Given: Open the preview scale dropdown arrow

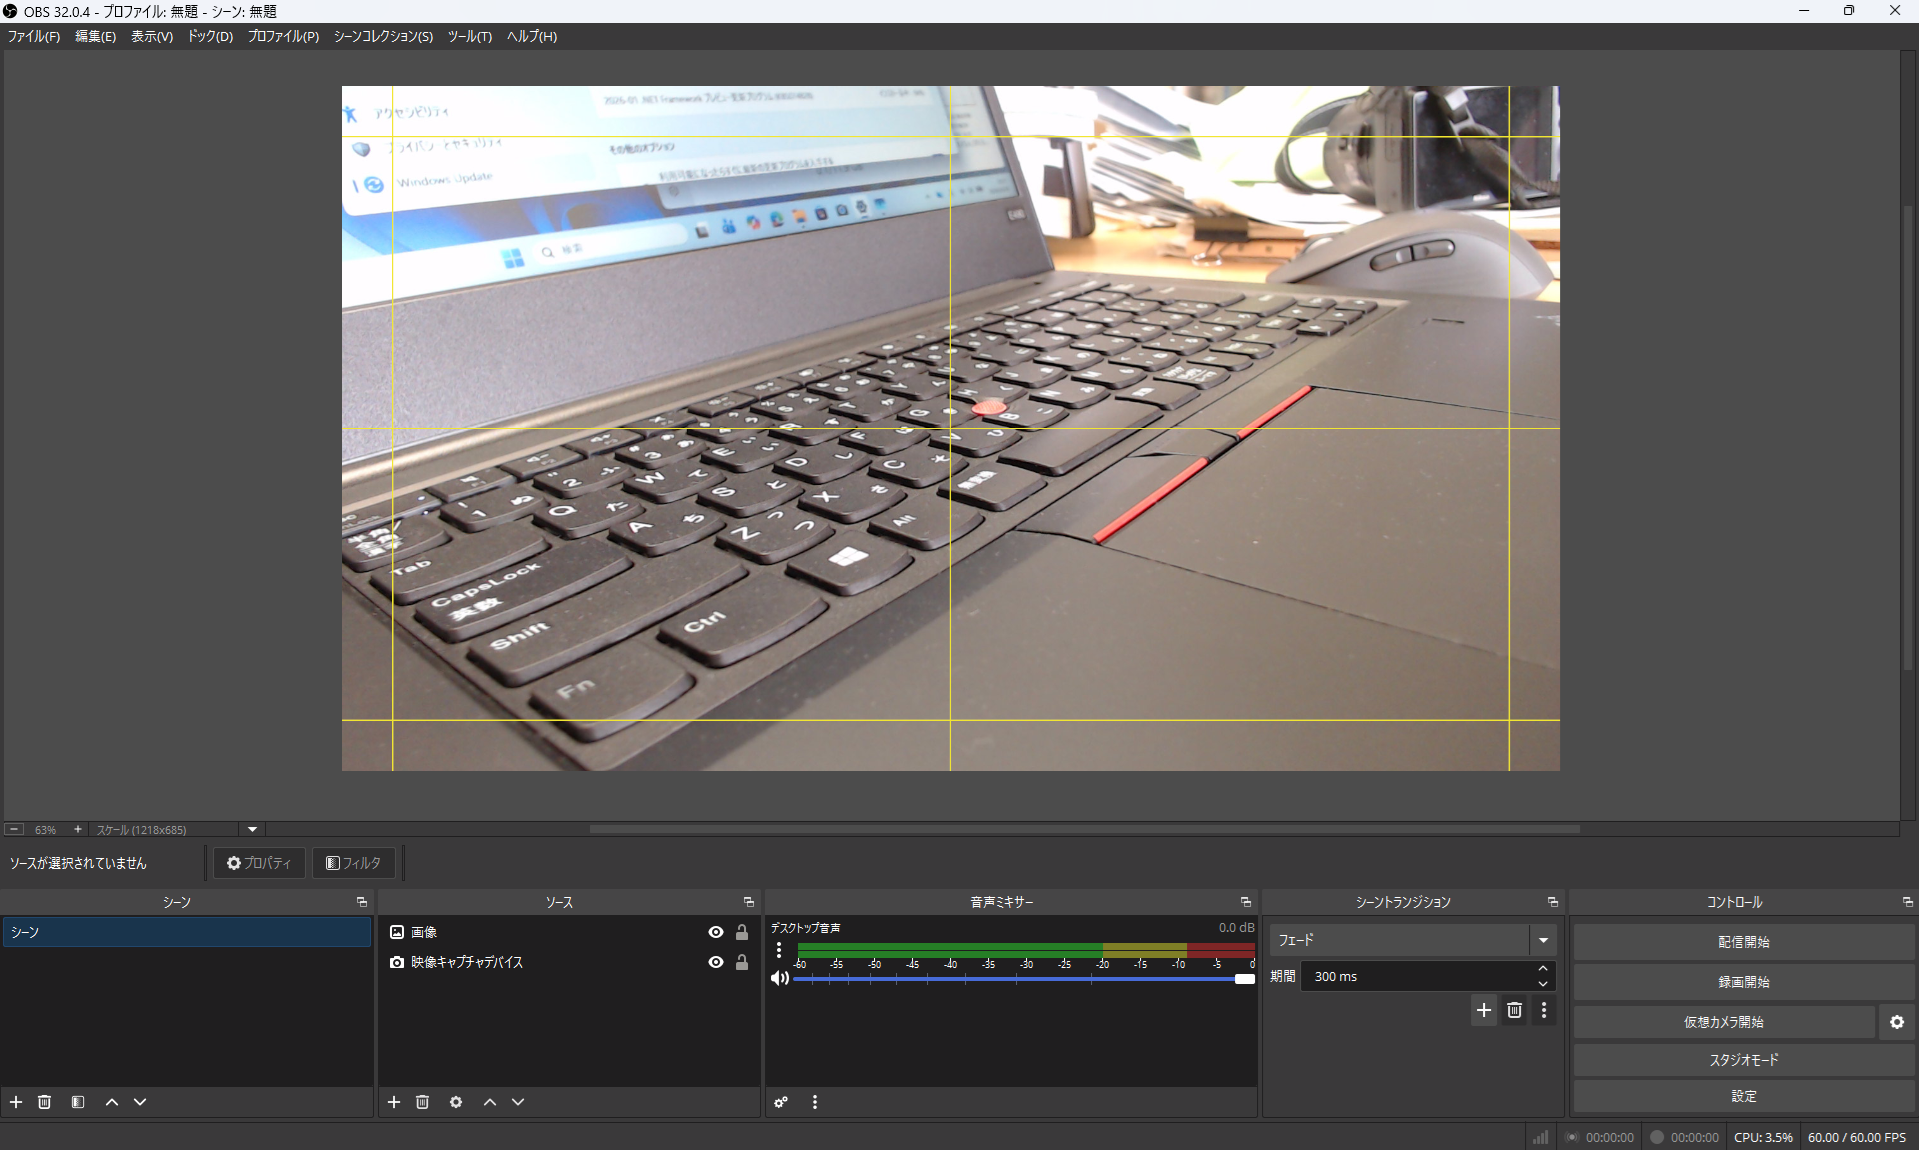Looking at the screenshot, I should (x=252, y=829).
